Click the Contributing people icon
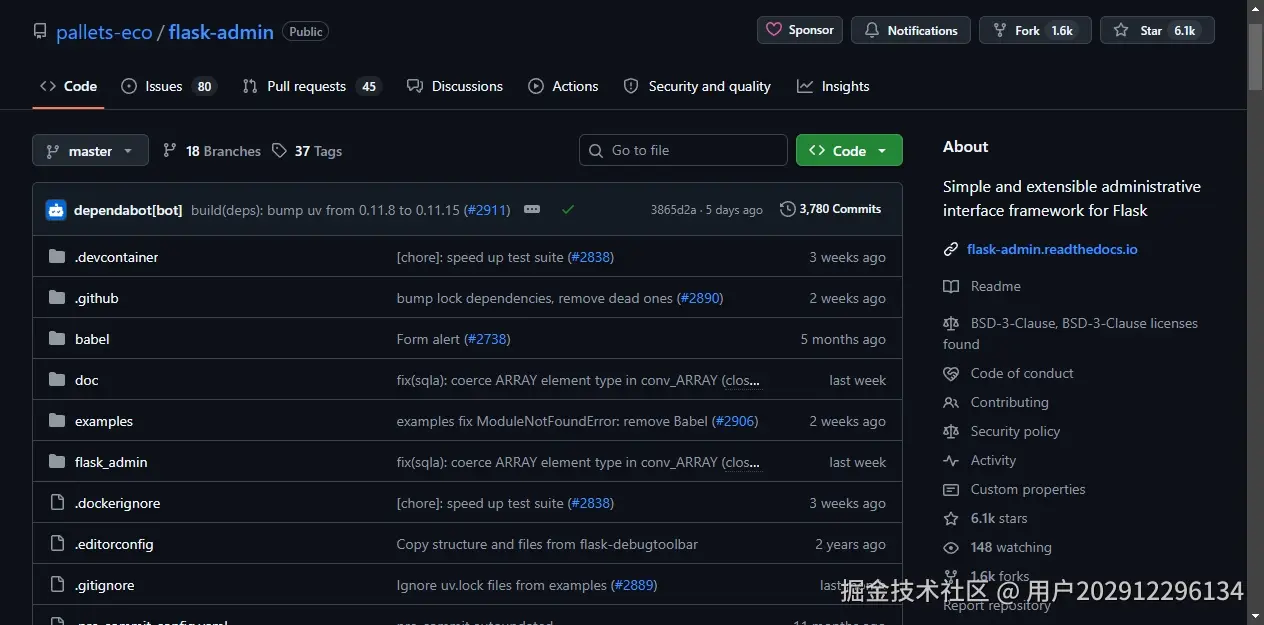 951,402
